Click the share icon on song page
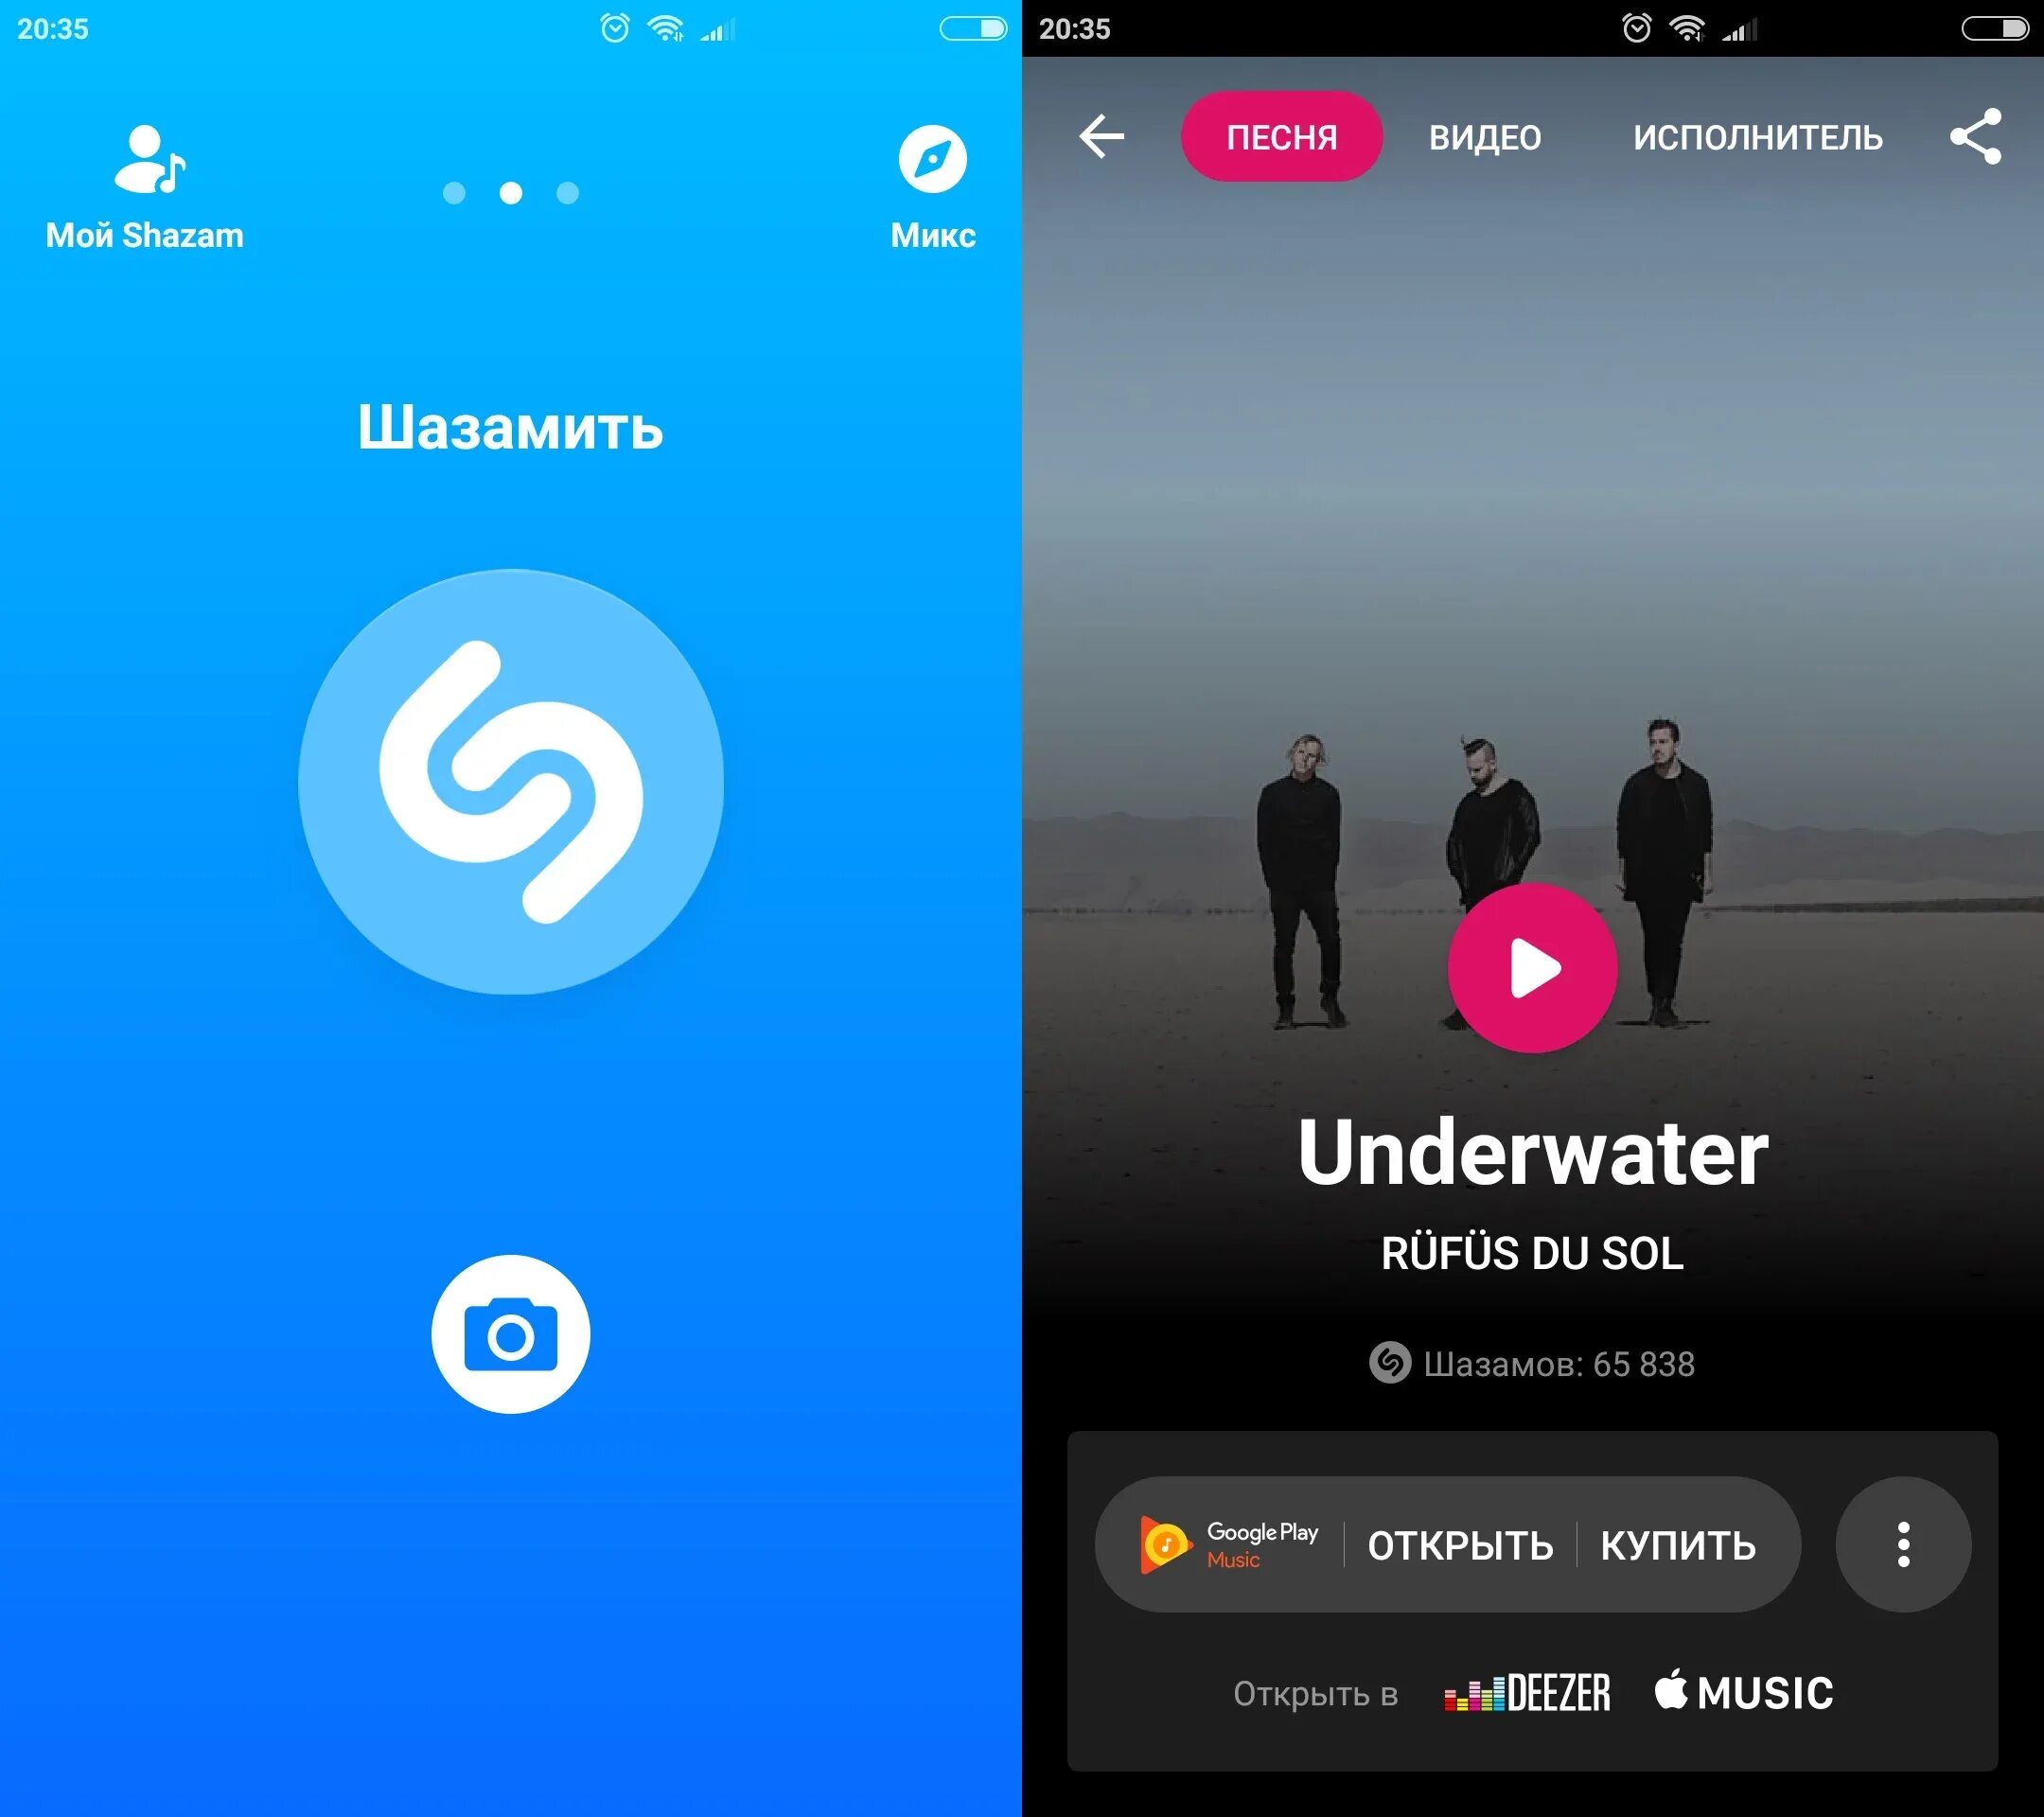The image size is (2044, 1817). coord(1978,137)
